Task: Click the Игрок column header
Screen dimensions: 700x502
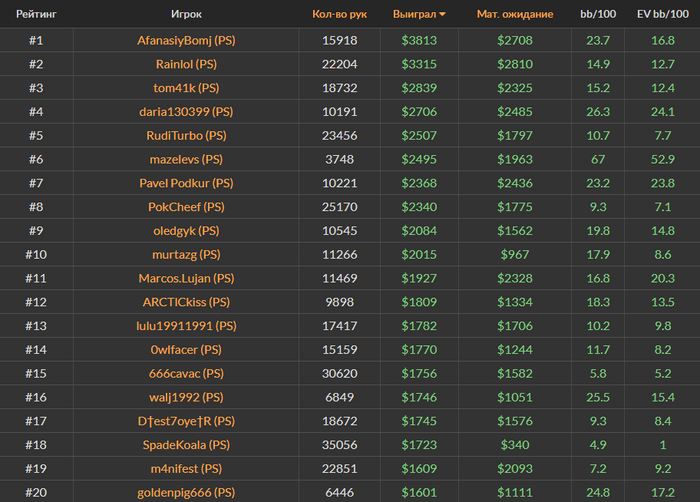Action: point(186,15)
